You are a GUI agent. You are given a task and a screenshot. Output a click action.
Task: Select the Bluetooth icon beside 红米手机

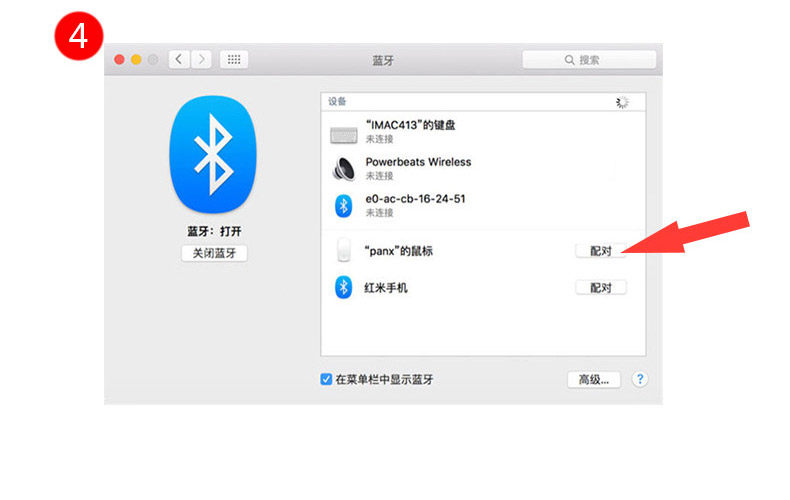click(x=344, y=287)
